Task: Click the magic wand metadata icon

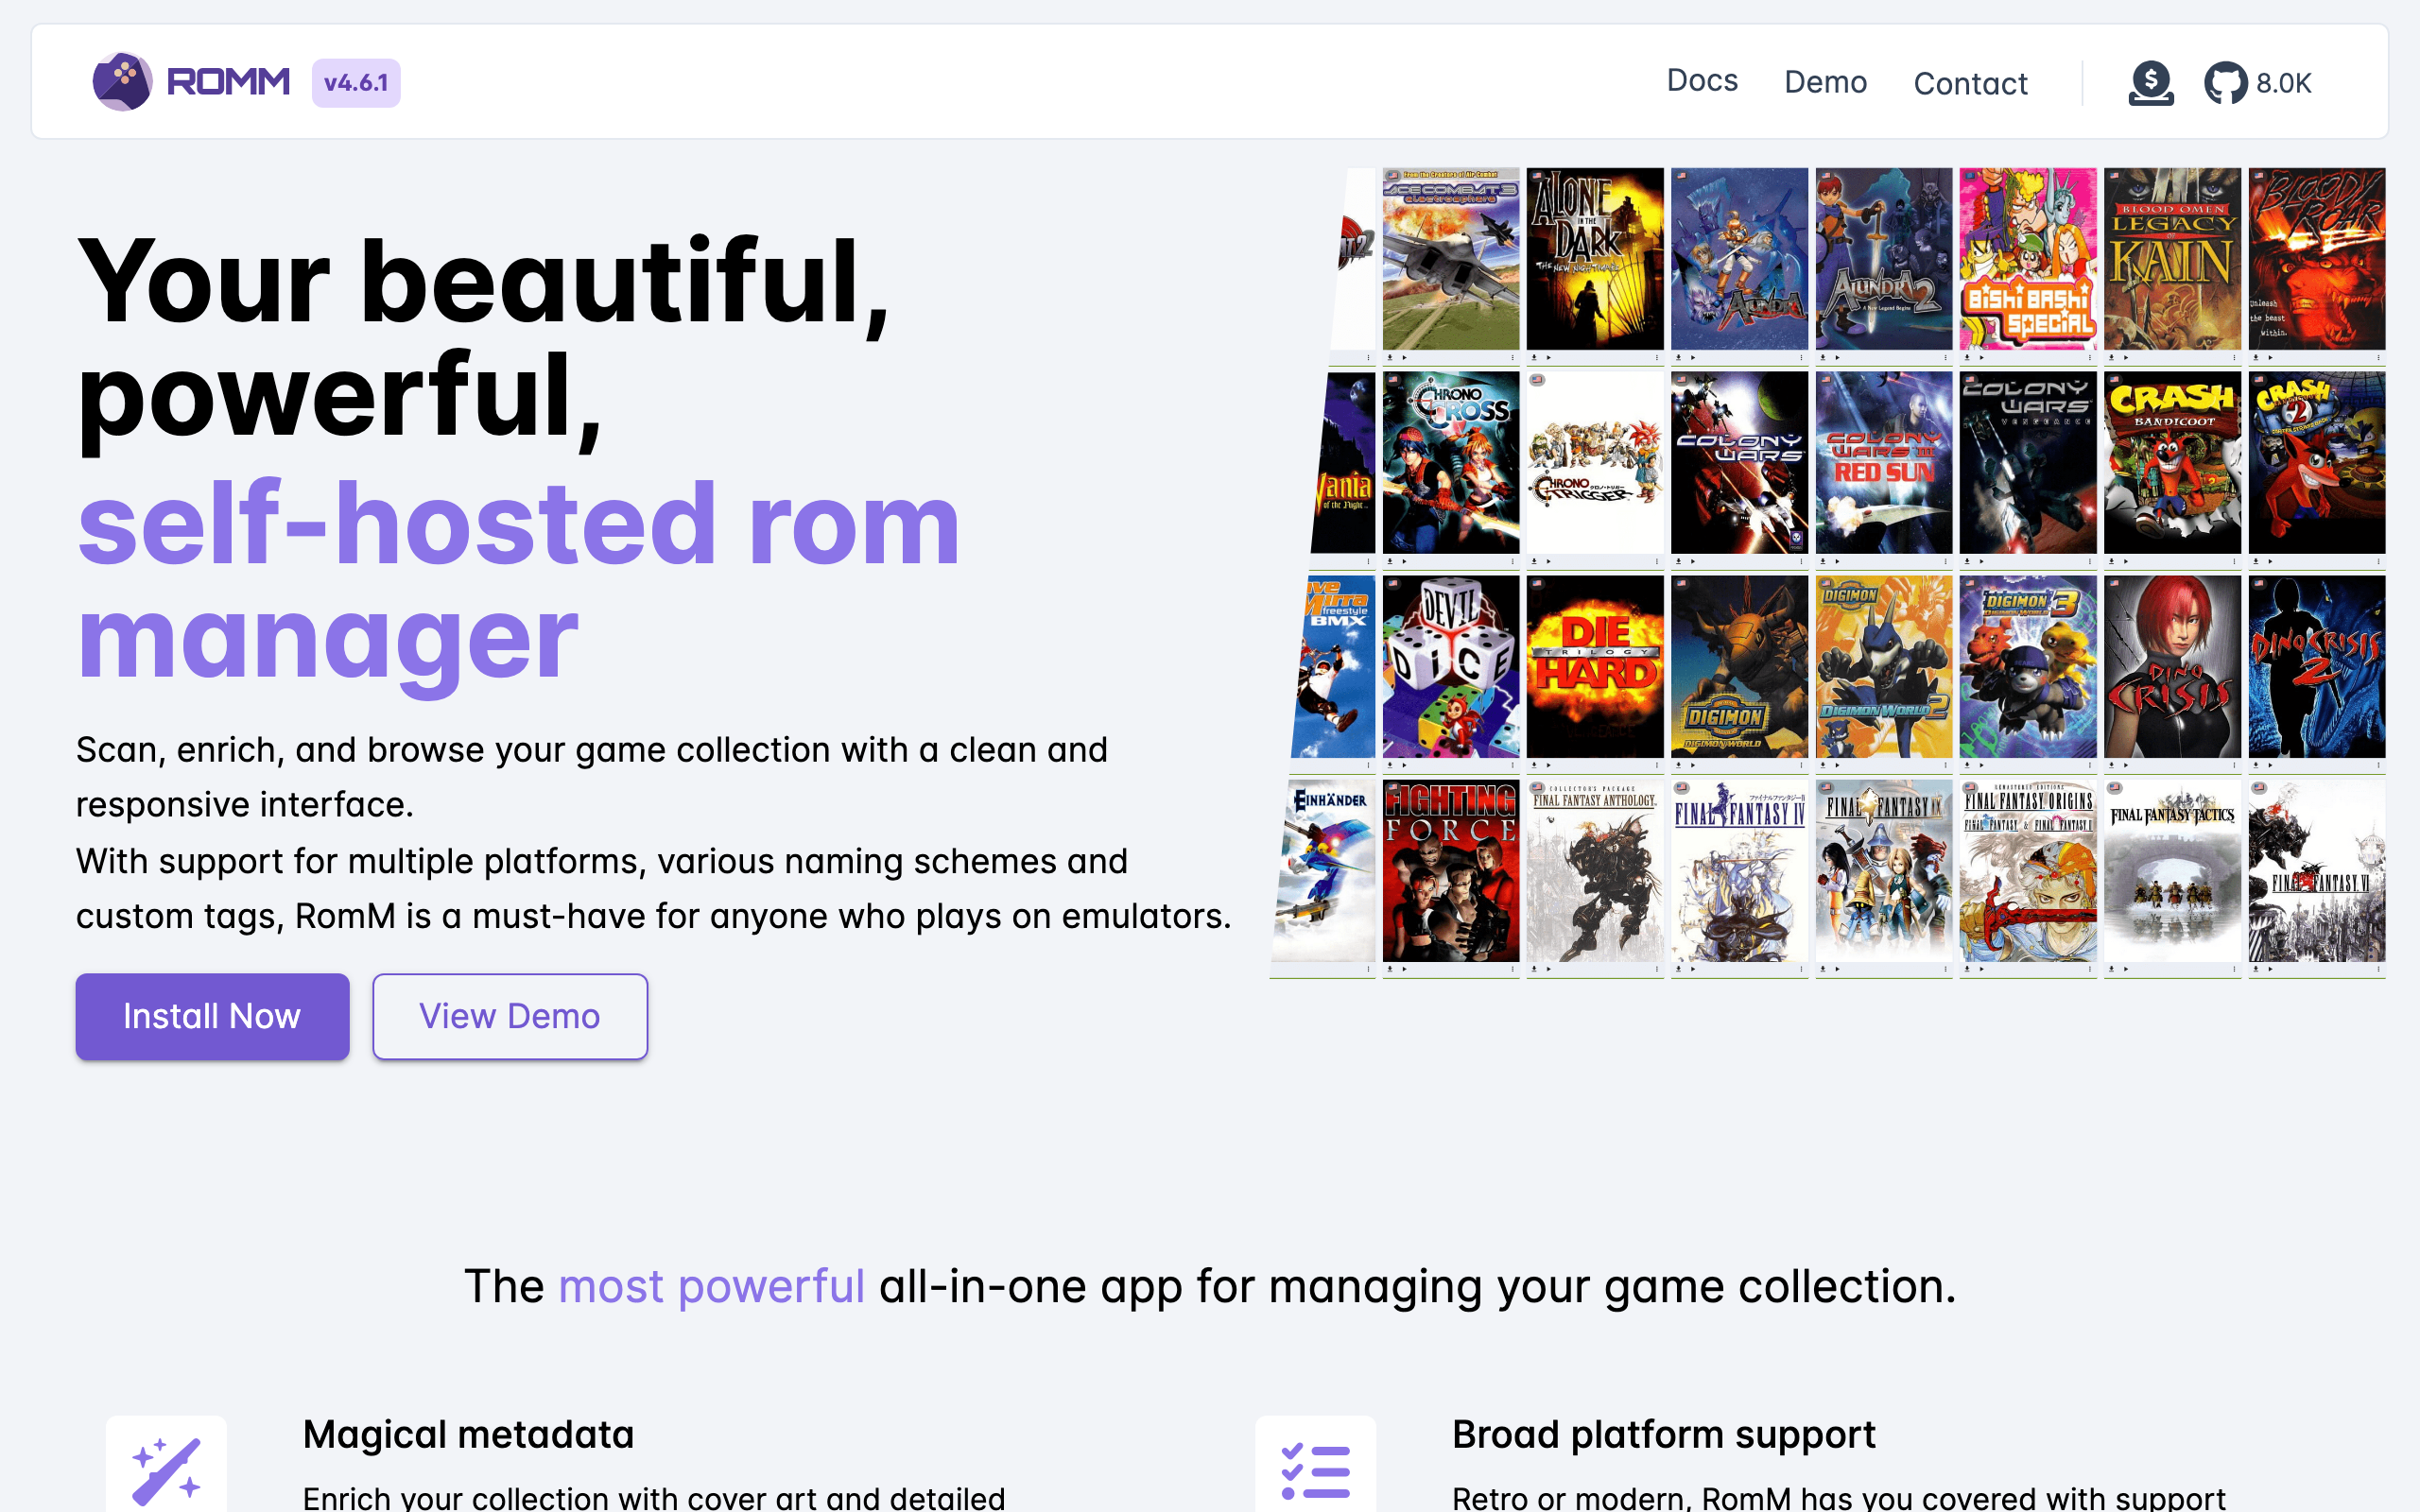Action: 166,1470
